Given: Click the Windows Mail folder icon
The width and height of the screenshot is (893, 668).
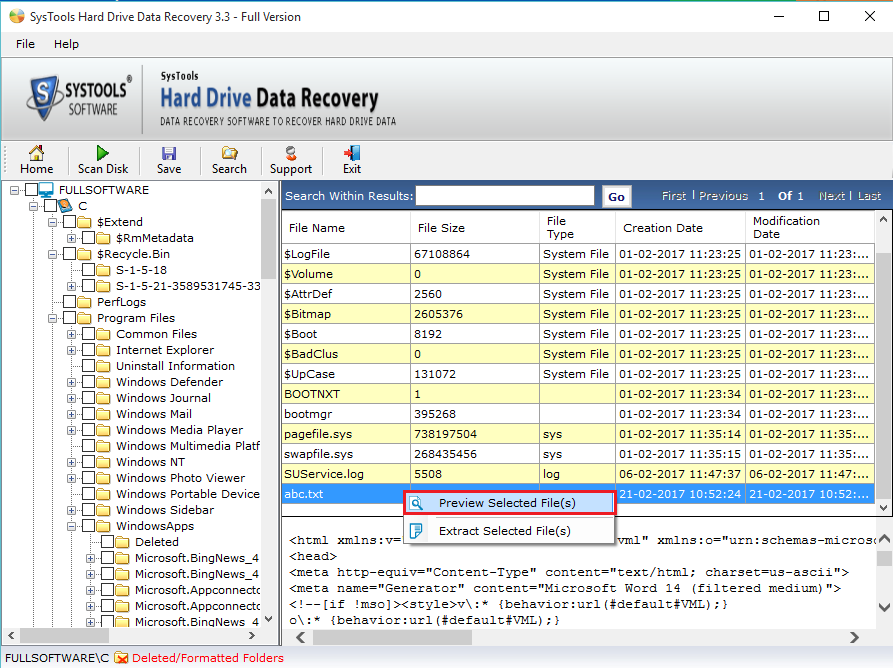Looking at the screenshot, I should tap(104, 414).
